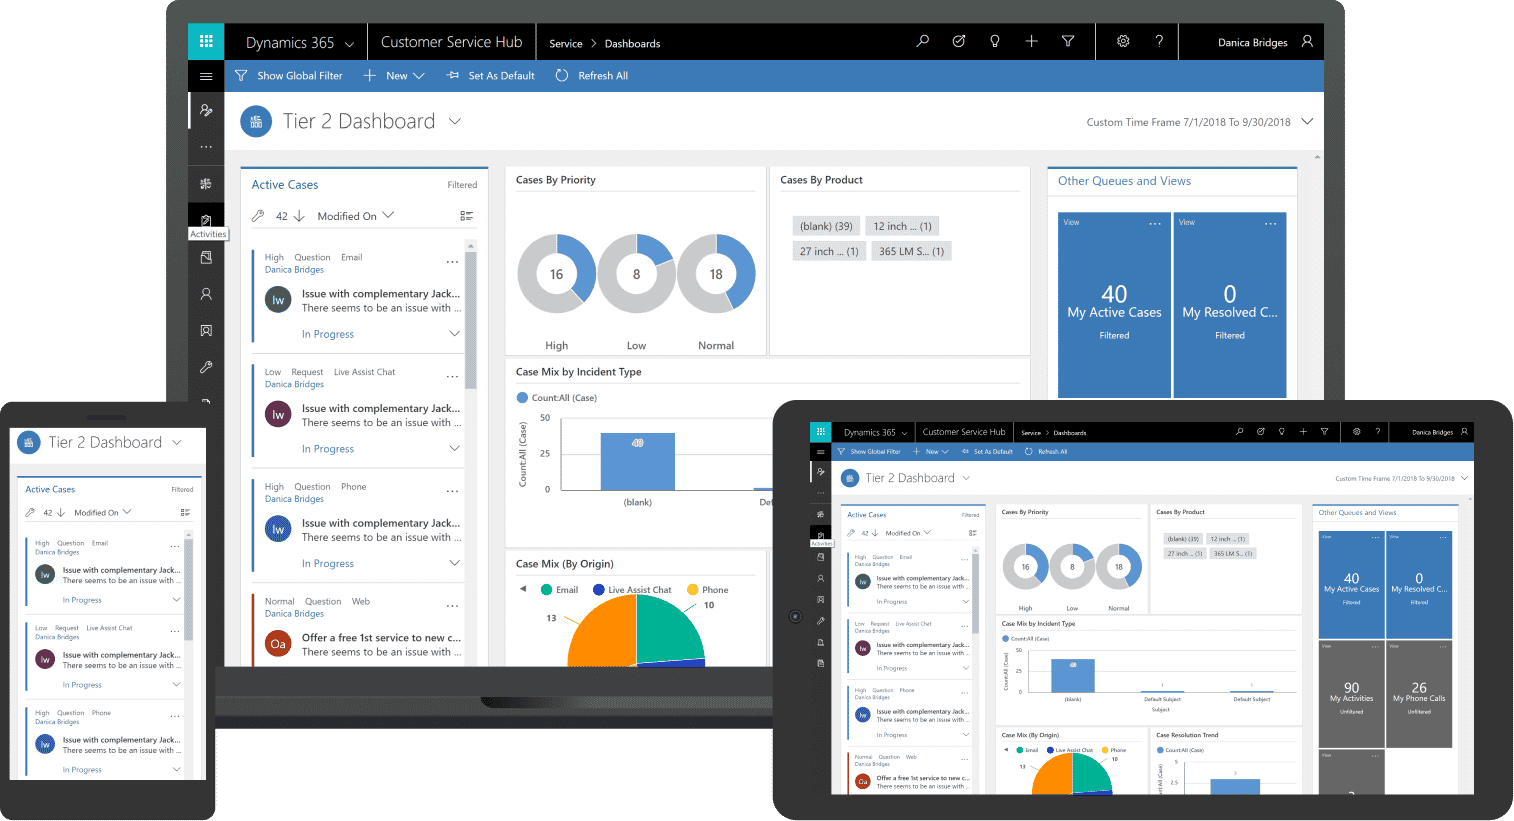This screenshot has height=821, width=1514.
Task: Open Tier 2 Dashboard selector chevron on laptop
Action: pos(455,121)
